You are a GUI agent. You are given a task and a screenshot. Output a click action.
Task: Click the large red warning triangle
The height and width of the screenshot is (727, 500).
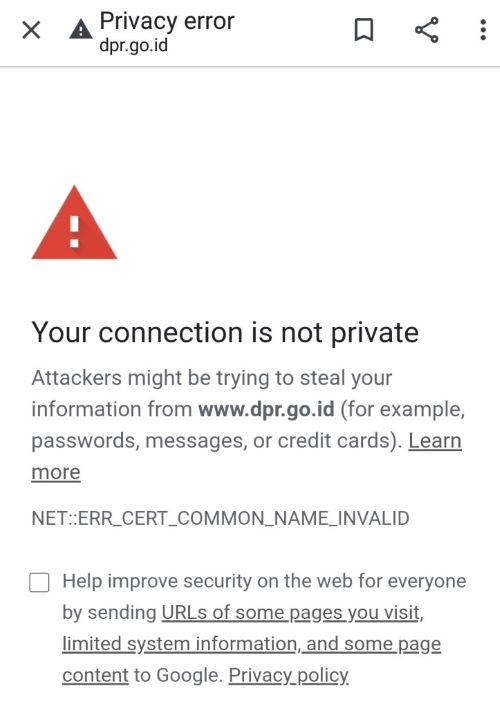(74, 223)
